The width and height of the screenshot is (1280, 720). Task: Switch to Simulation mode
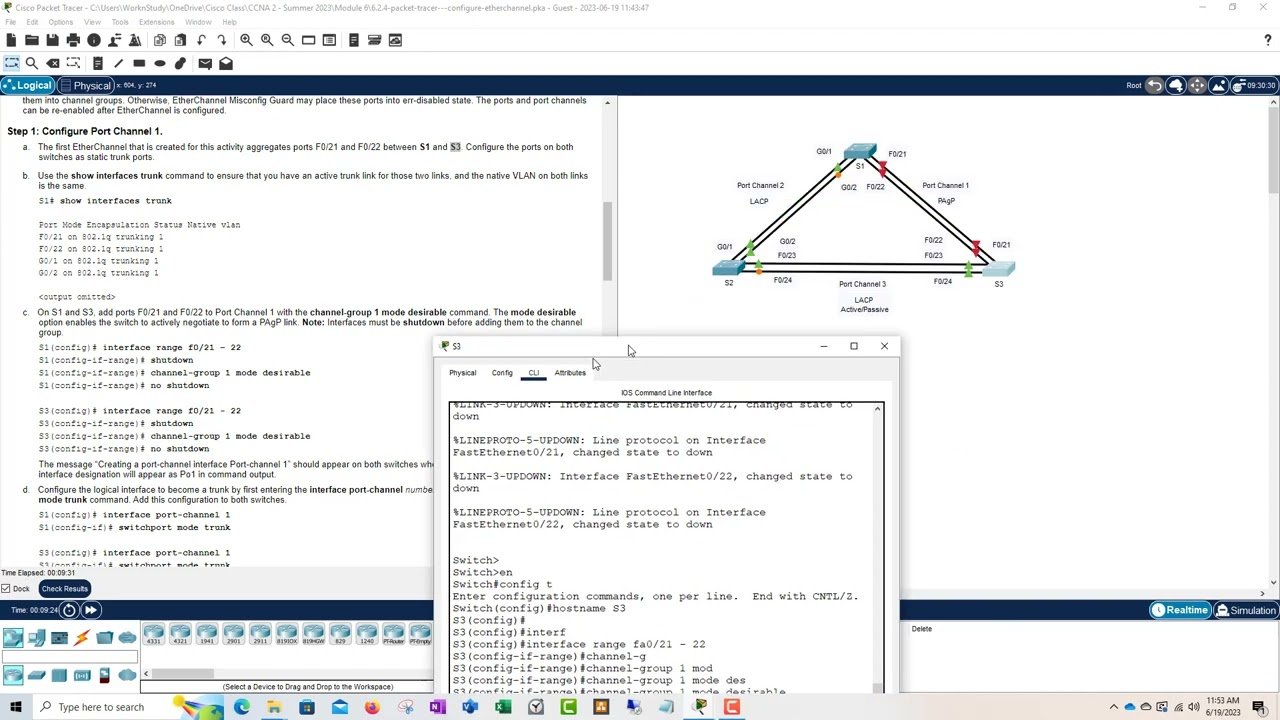[1246, 610]
